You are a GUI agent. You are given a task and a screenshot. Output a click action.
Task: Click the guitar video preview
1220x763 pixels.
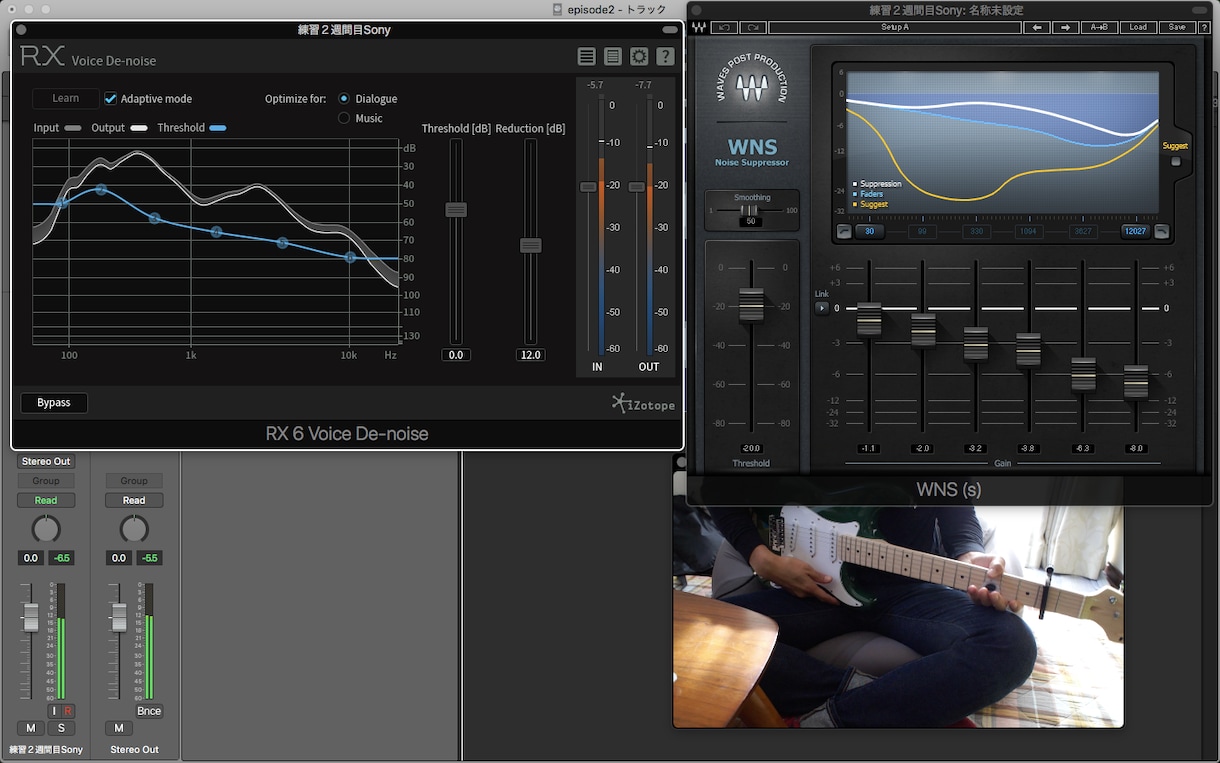tap(898, 617)
